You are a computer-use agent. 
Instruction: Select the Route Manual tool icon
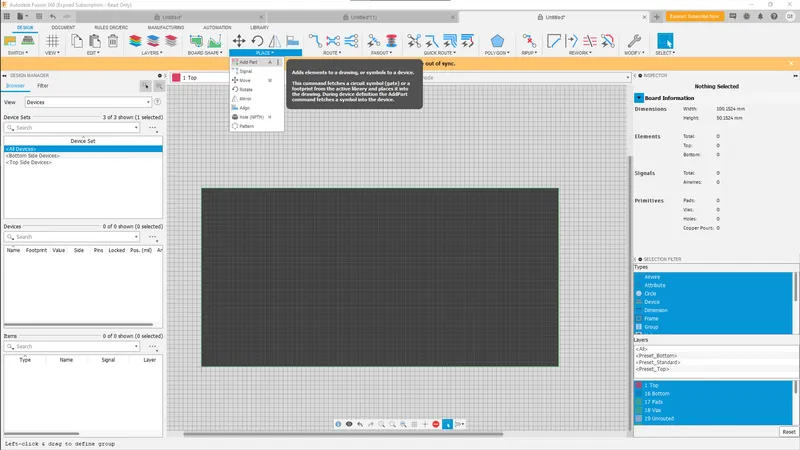[x=315, y=41]
